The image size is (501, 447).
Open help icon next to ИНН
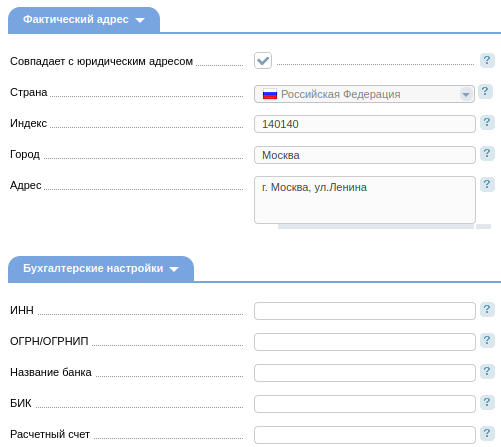(487, 309)
